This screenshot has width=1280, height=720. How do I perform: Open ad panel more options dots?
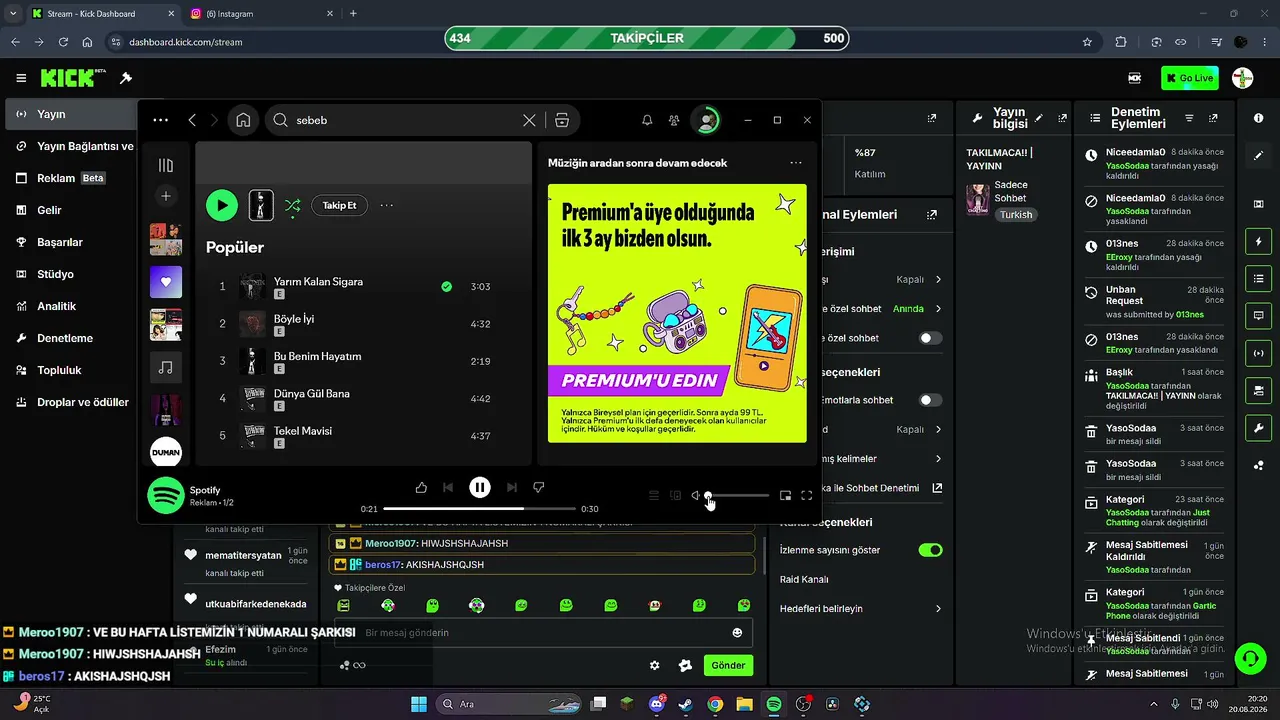pyautogui.click(x=796, y=163)
